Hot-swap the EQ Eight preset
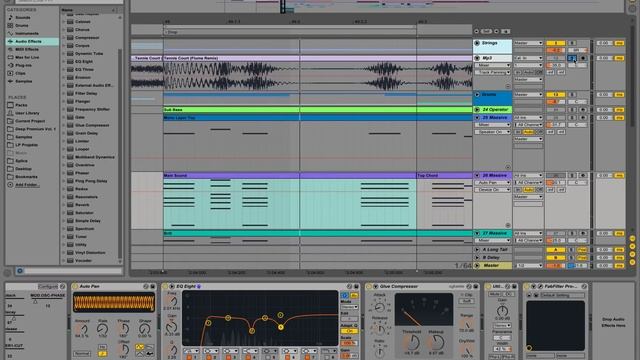Viewport: 640px width, 360px height. tap(349, 287)
